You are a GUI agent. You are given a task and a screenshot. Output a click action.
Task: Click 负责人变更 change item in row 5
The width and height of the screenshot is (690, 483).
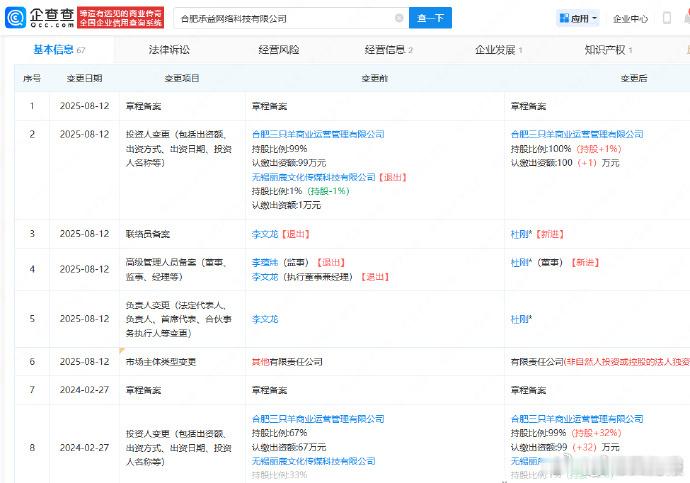[178, 319]
